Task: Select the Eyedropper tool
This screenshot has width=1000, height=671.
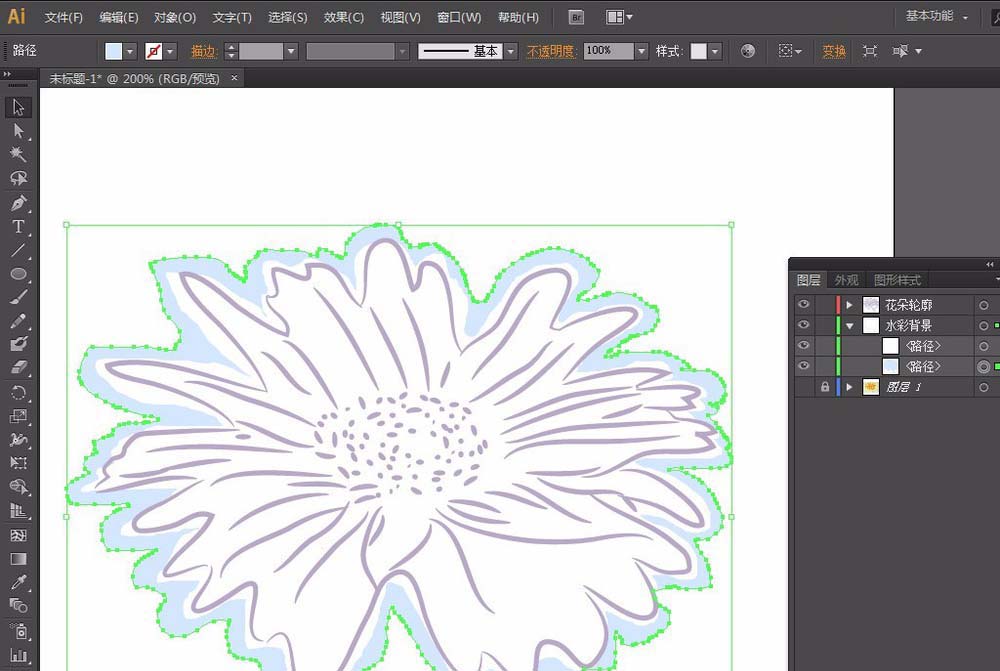Action: tap(18, 582)
